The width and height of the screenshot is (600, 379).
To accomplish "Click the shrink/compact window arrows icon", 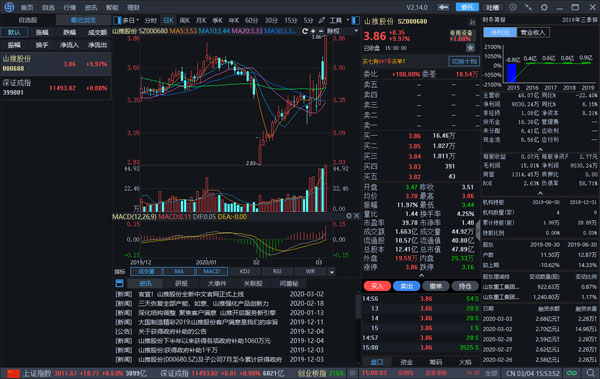I will [x=528, y=7].
